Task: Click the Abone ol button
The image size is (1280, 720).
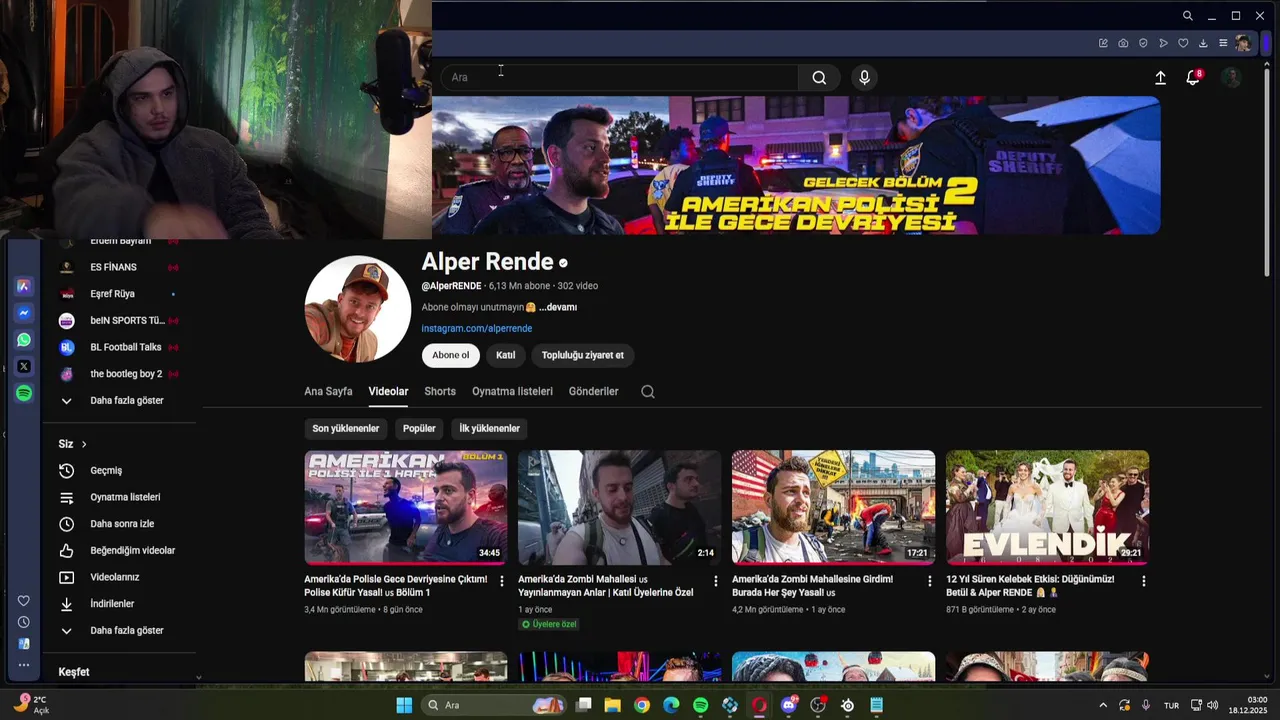Action: pyautogui.click(x=451, y=355)
